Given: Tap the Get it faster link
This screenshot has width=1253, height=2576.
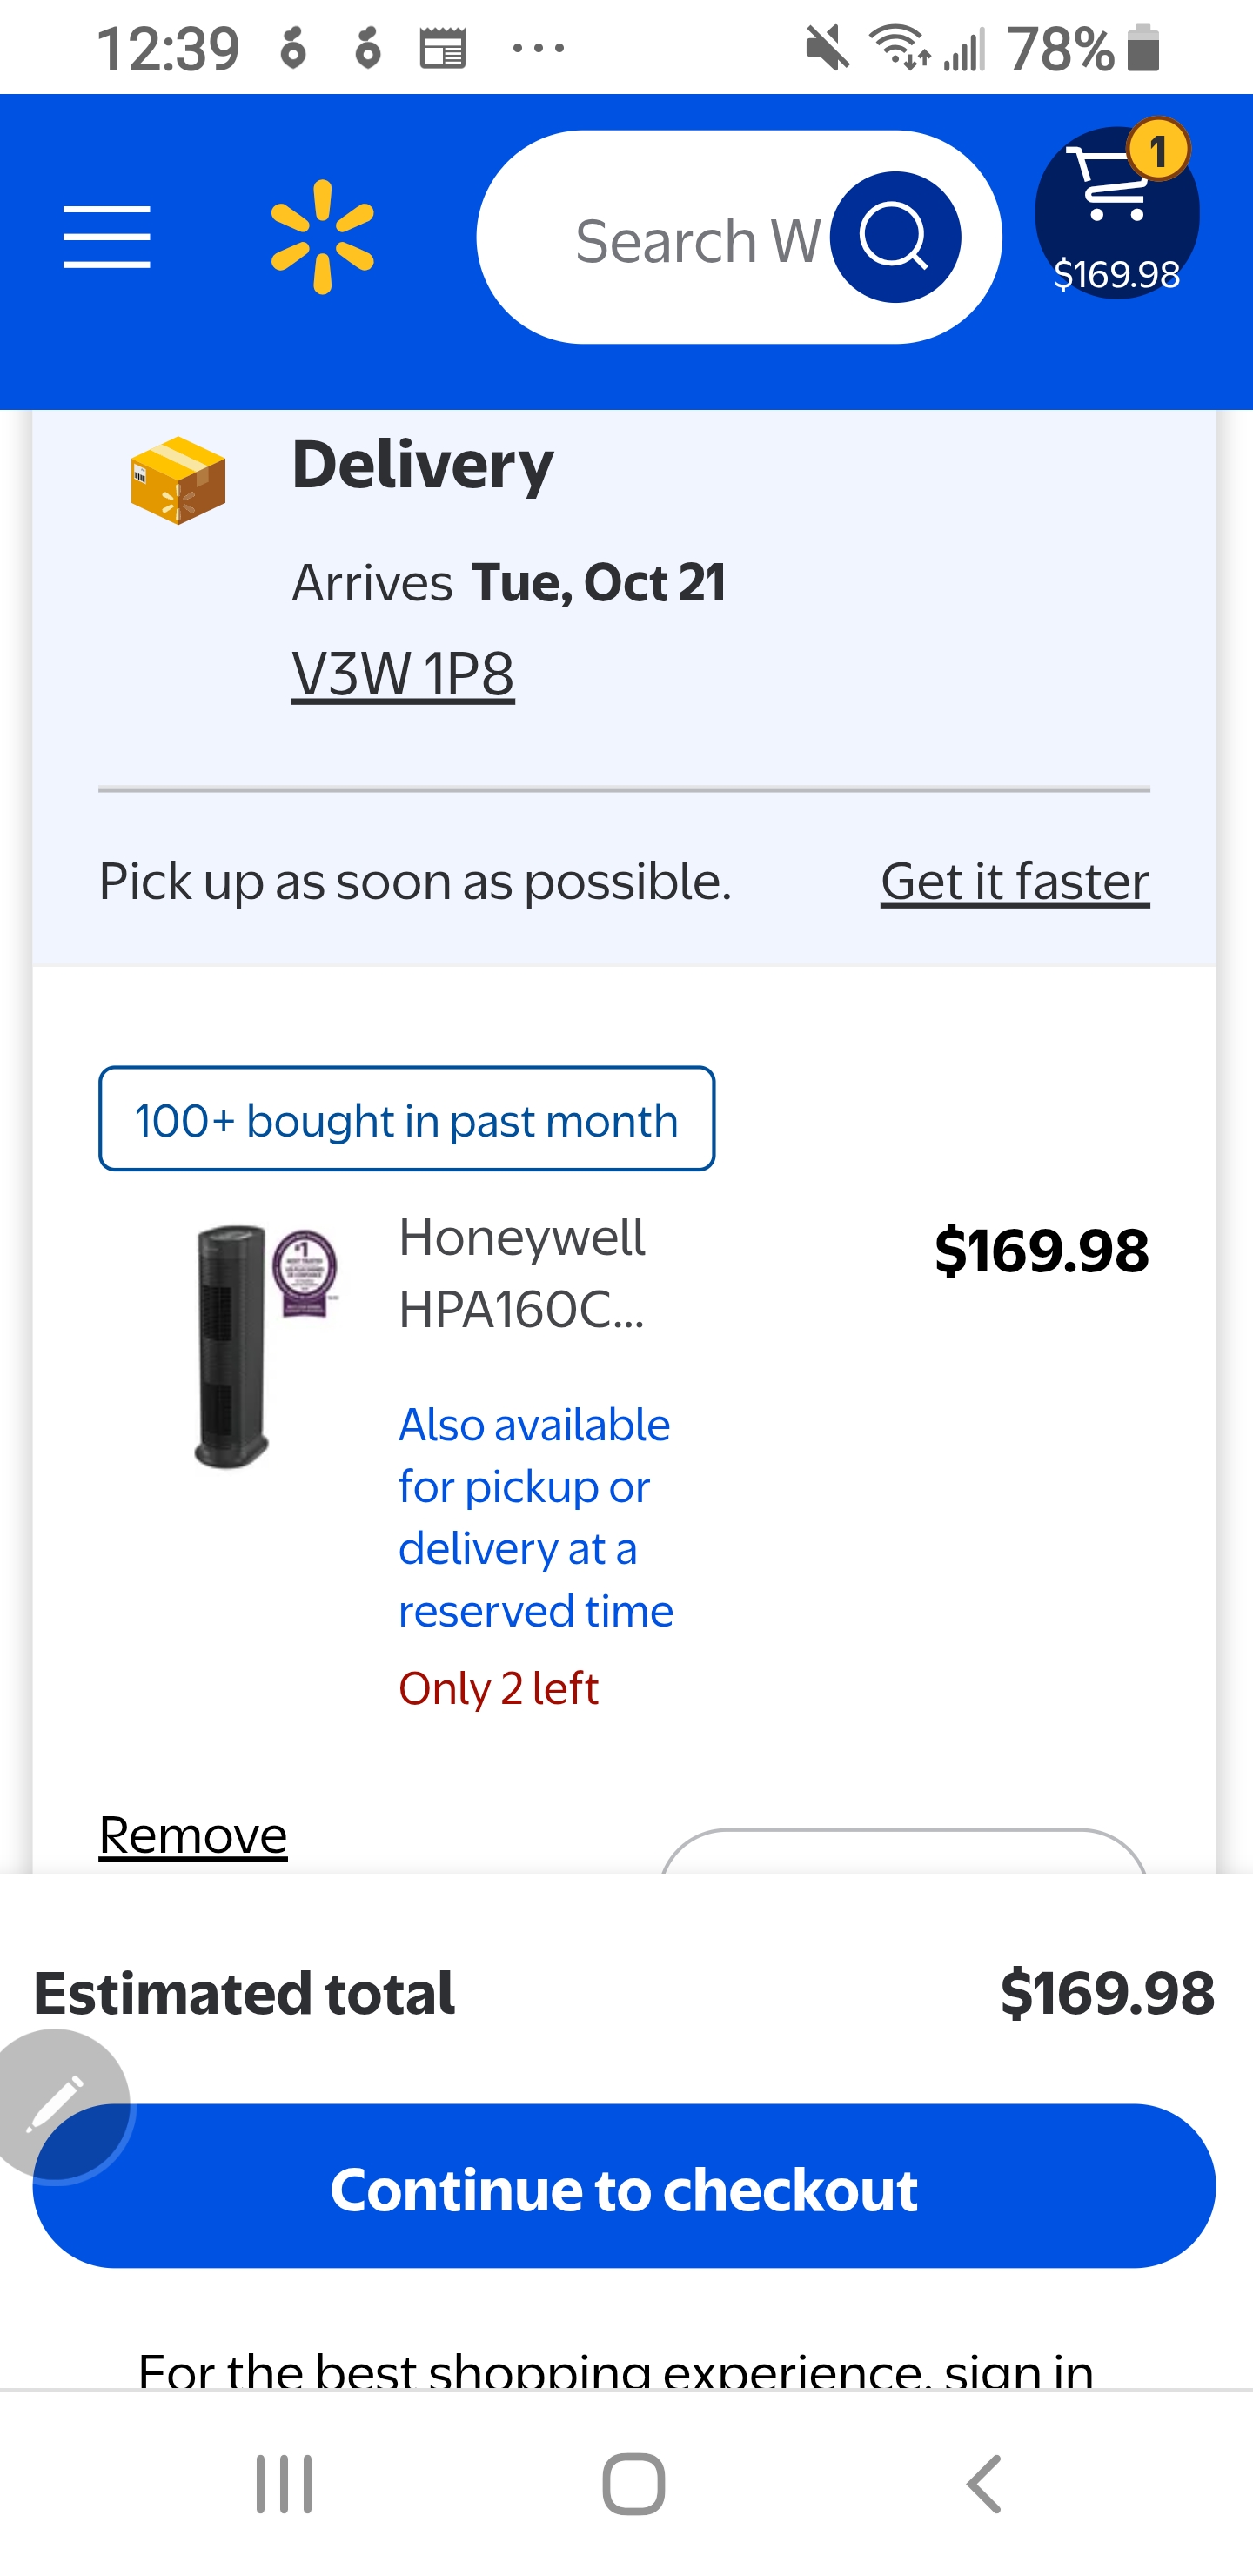Looking at the screenshot, I should [1014, 881].
